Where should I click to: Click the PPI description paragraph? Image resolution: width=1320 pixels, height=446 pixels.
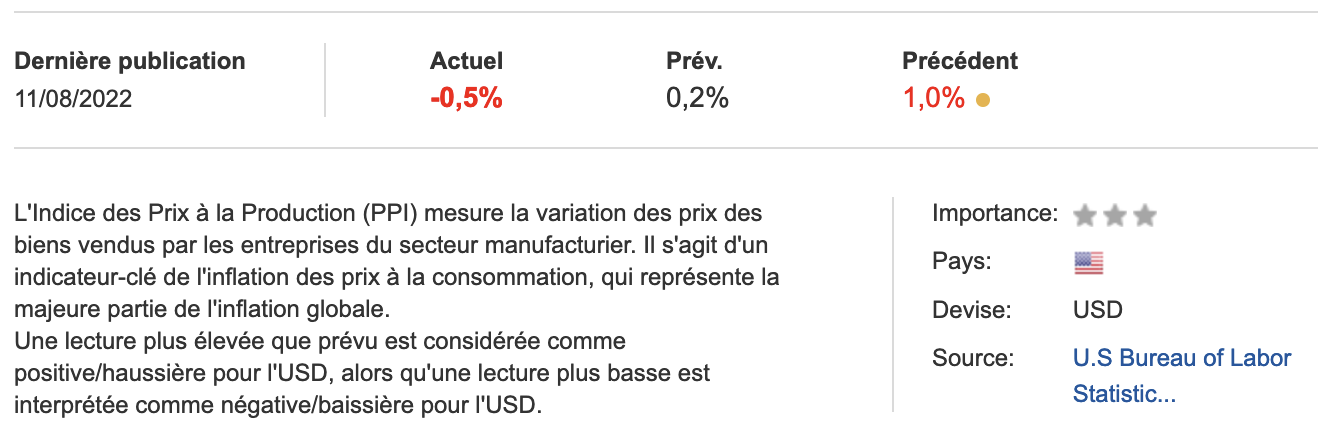point(397,260)
